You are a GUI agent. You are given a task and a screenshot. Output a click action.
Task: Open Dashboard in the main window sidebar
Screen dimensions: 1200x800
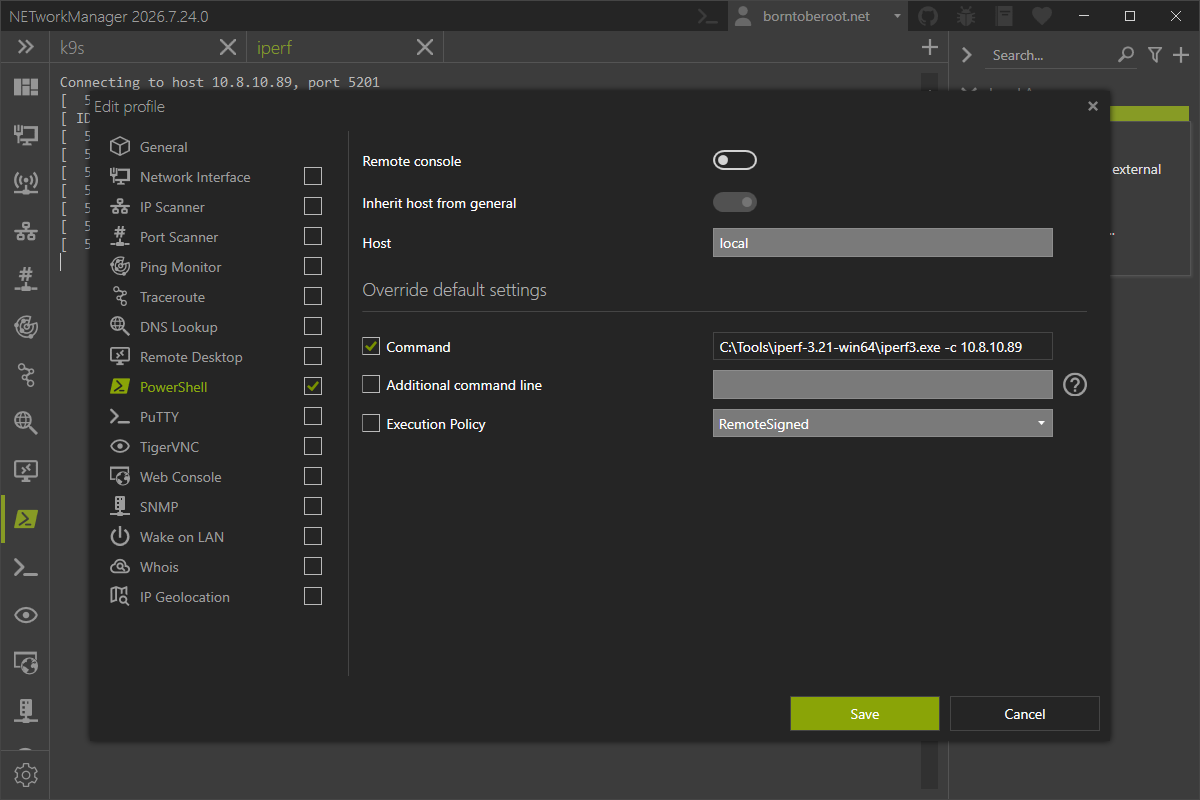click(25, 87)
